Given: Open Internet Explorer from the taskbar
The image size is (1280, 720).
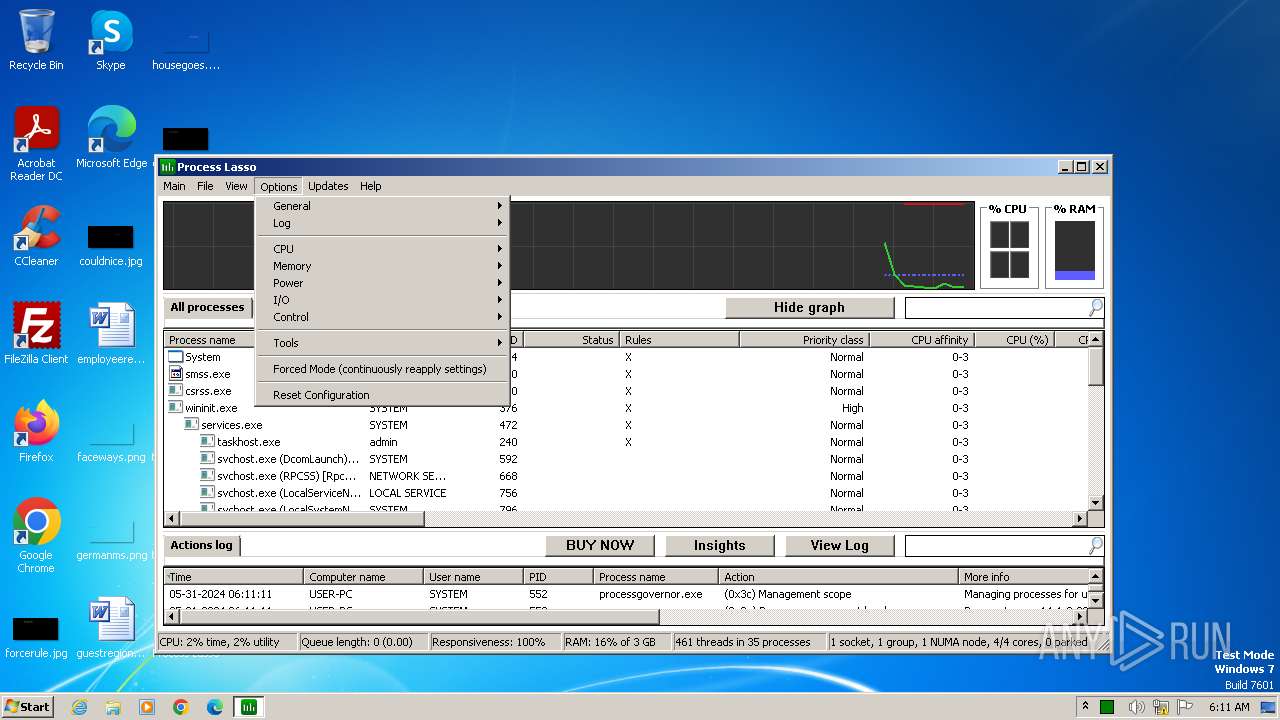Looking at the screenshot, I should pyautogui.click(x=79, y=707).
